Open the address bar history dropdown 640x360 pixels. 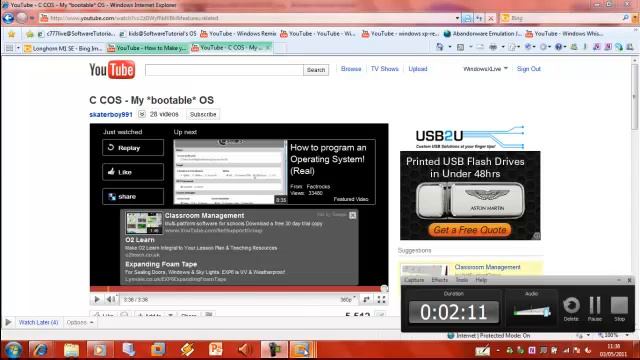click(457, 18)
